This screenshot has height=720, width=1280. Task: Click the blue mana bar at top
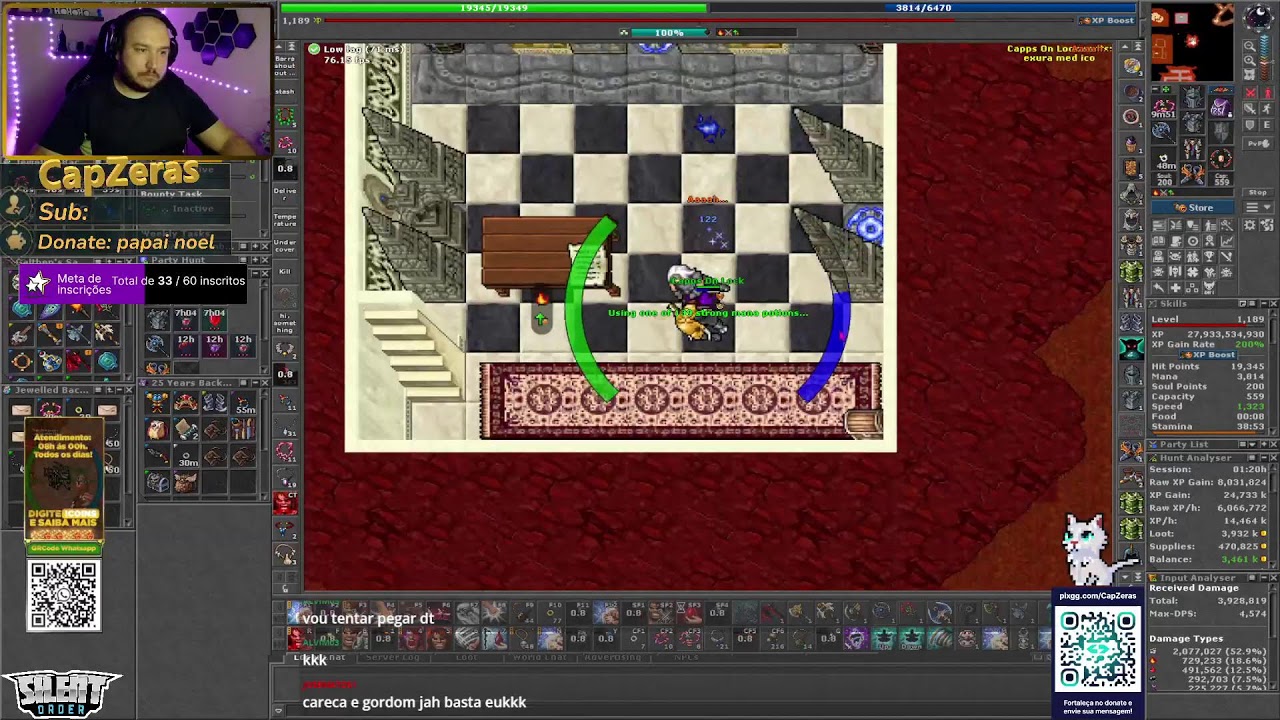click(x=923, y=8)
